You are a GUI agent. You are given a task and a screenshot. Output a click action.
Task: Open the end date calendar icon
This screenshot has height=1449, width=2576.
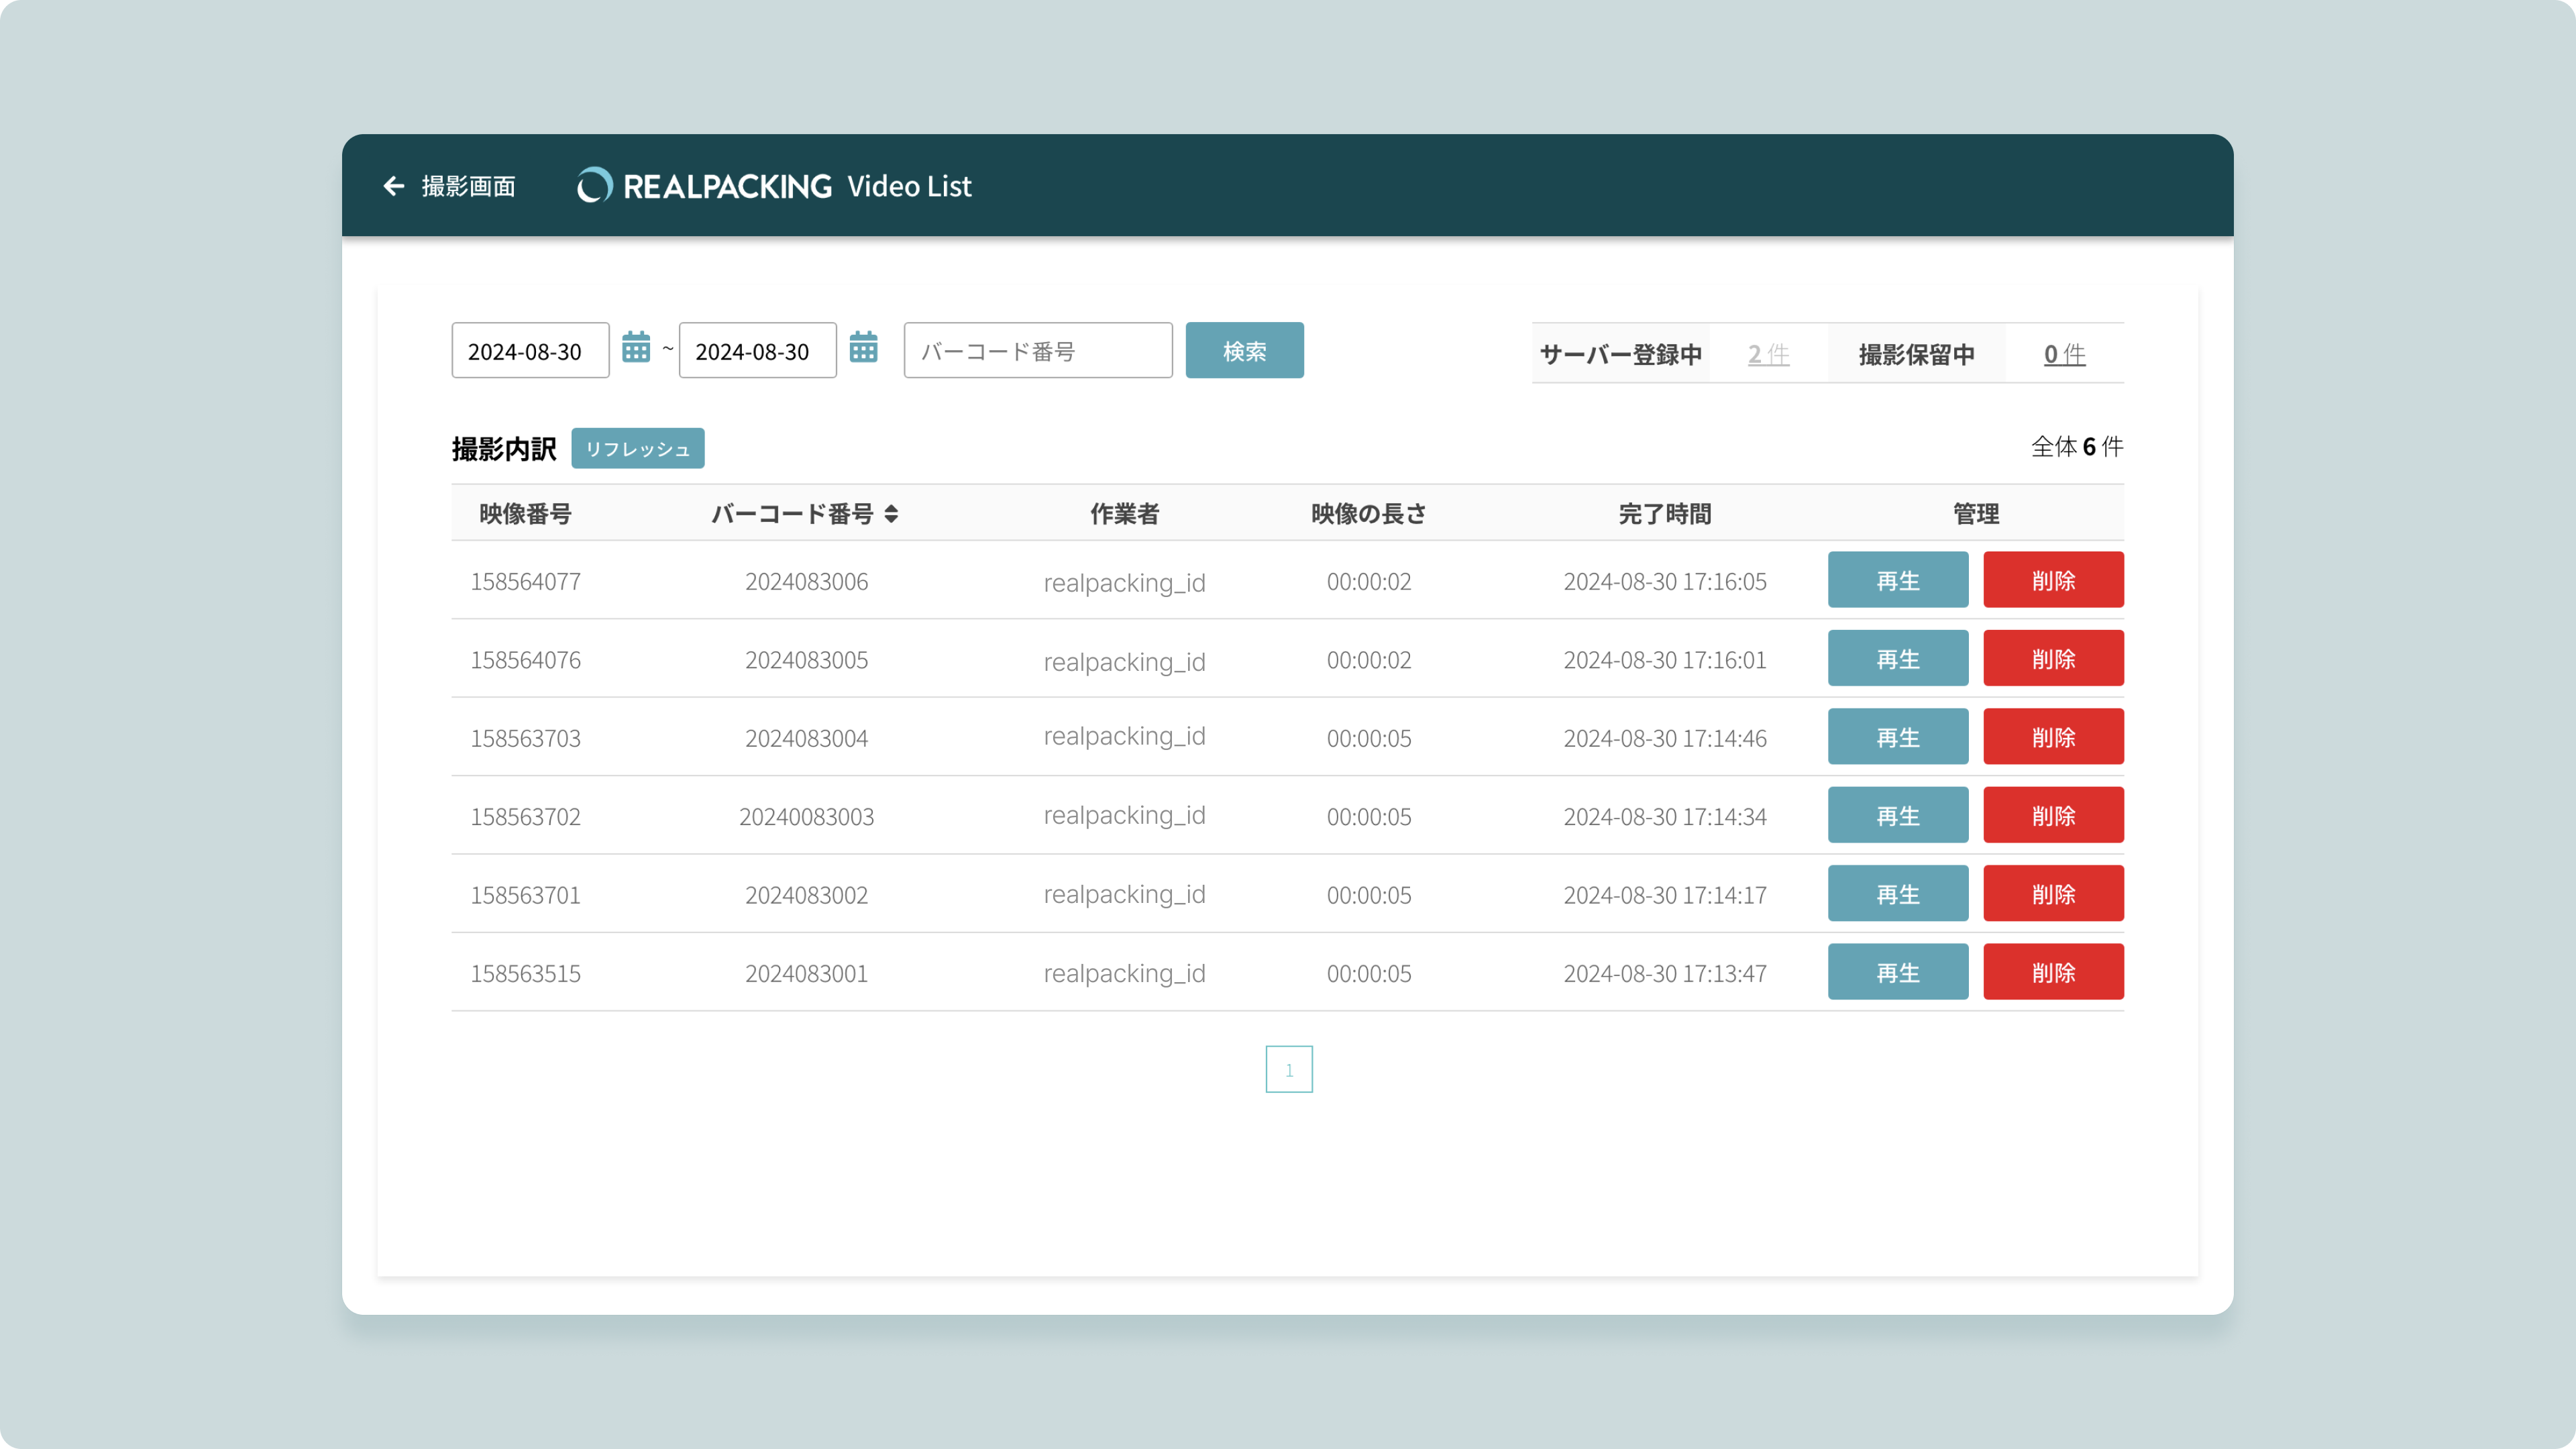[x=863, y=348]
